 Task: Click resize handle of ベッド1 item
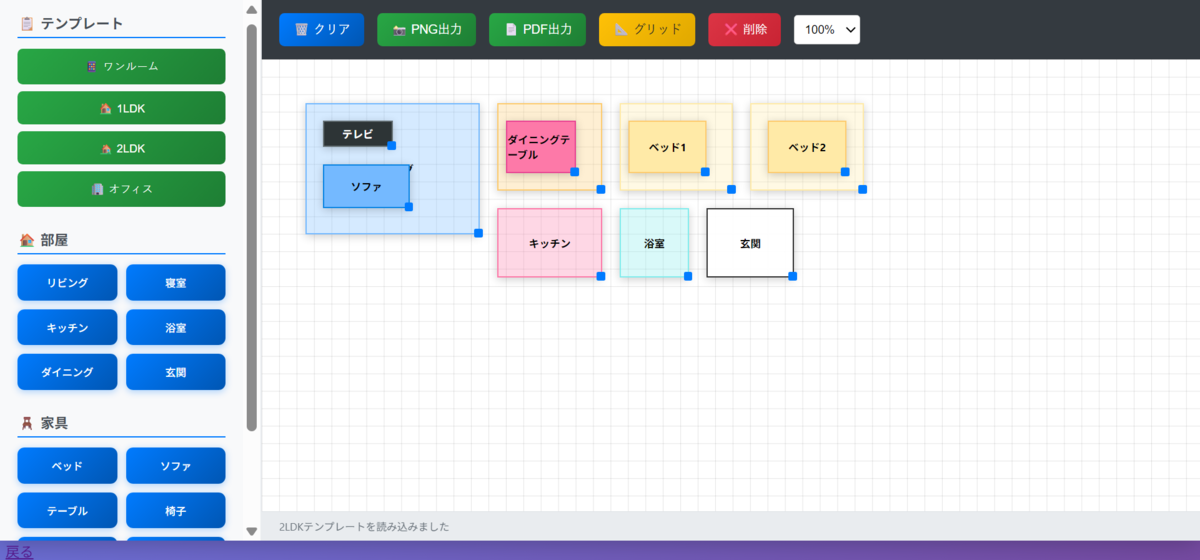[x=705, y=172]
